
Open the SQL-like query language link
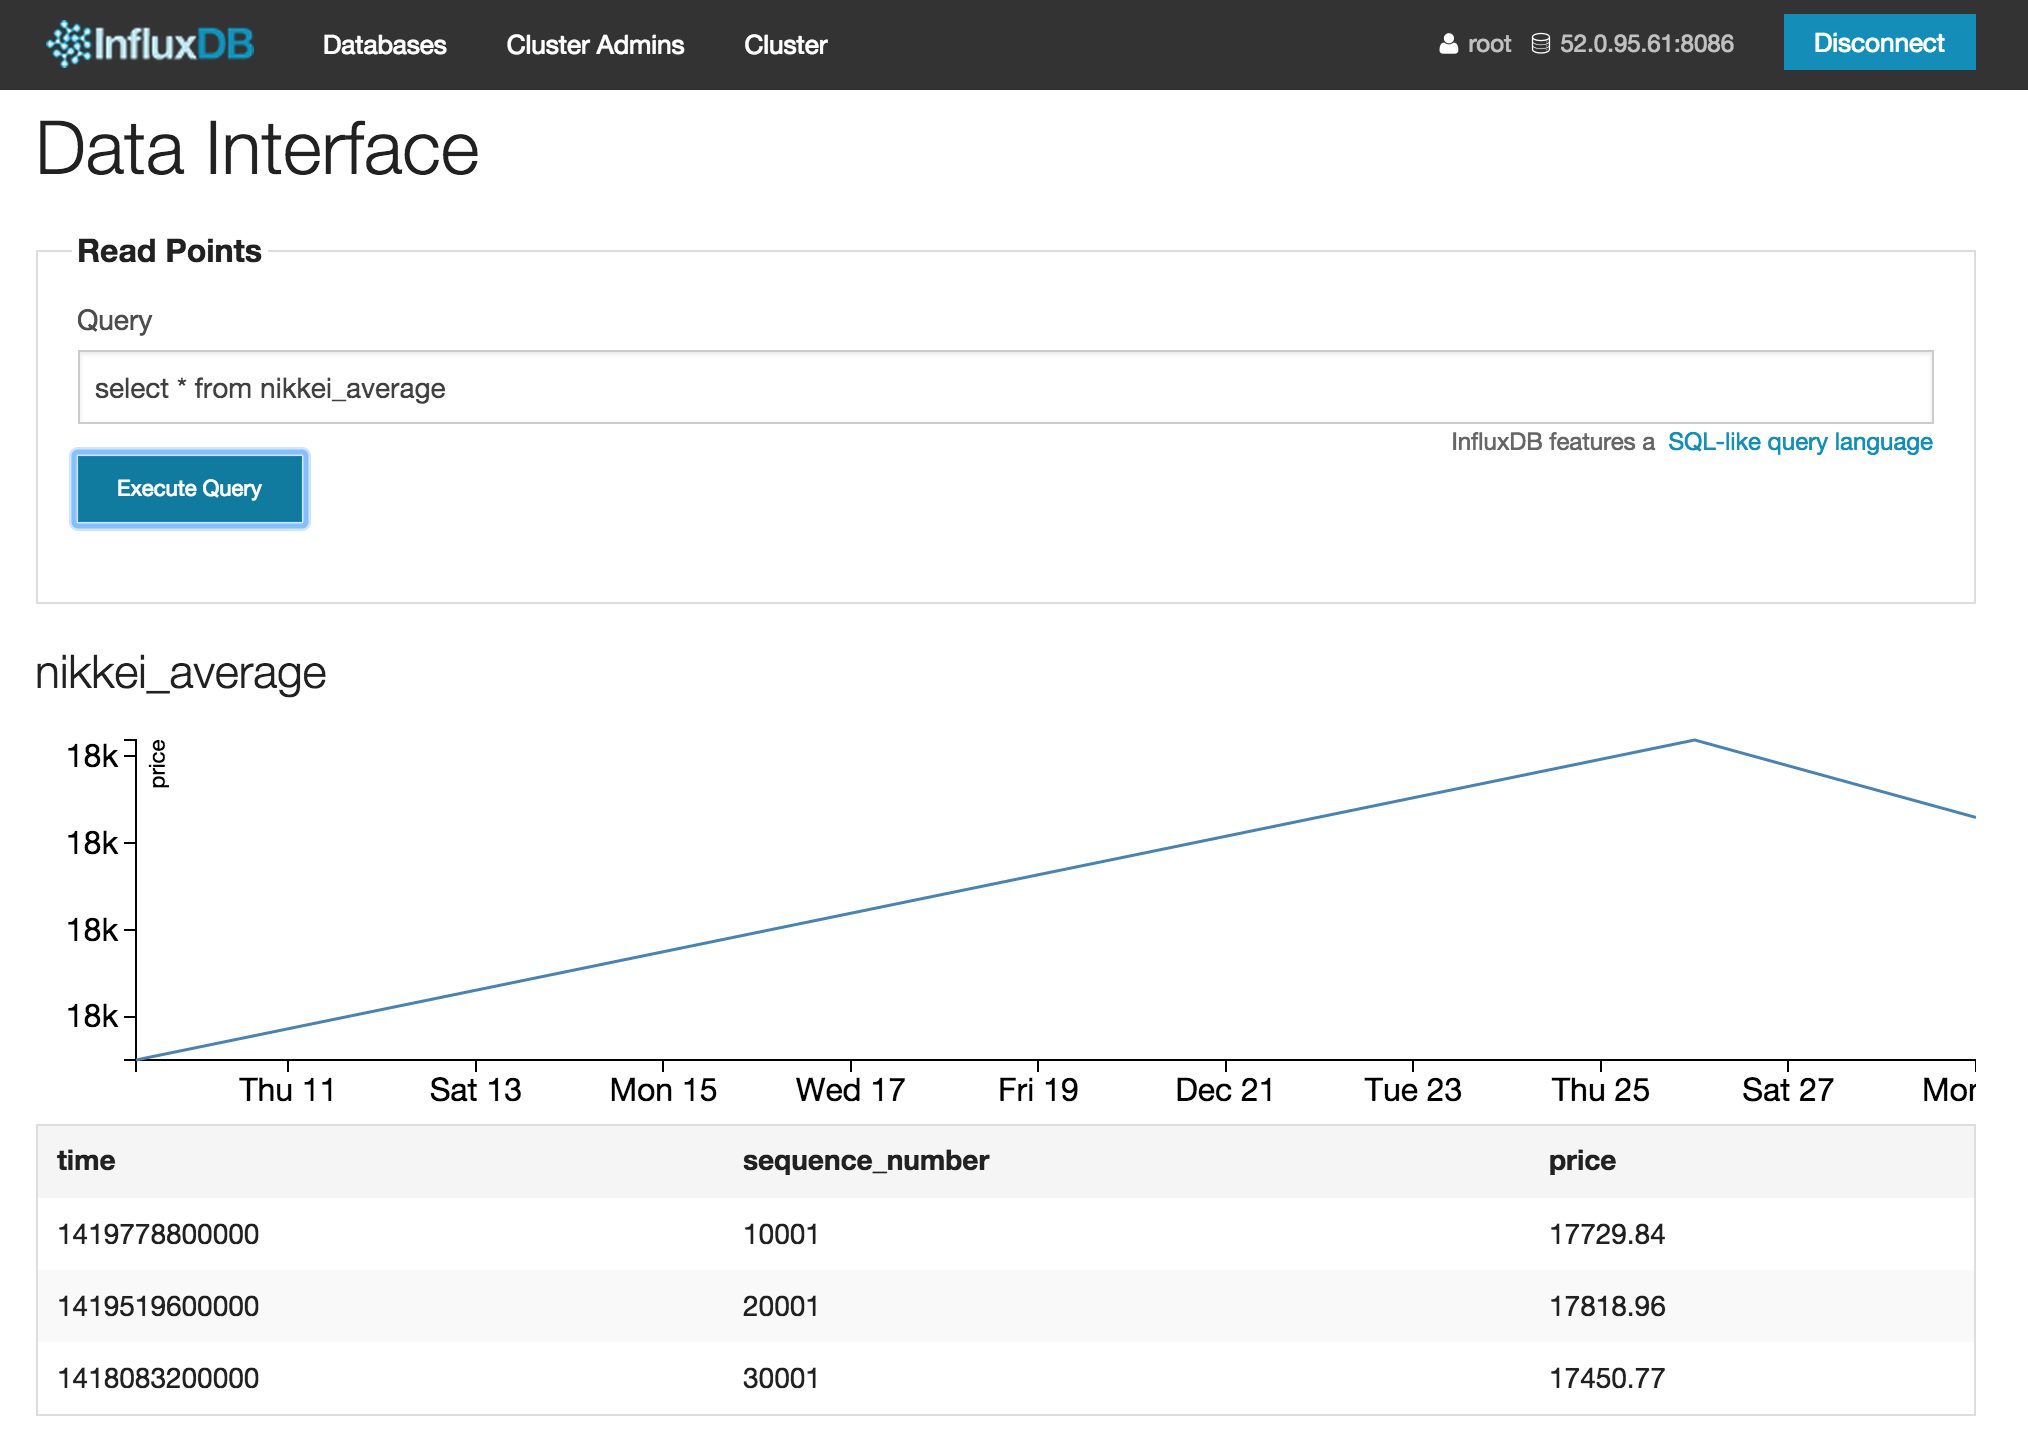coord(1799,442)
